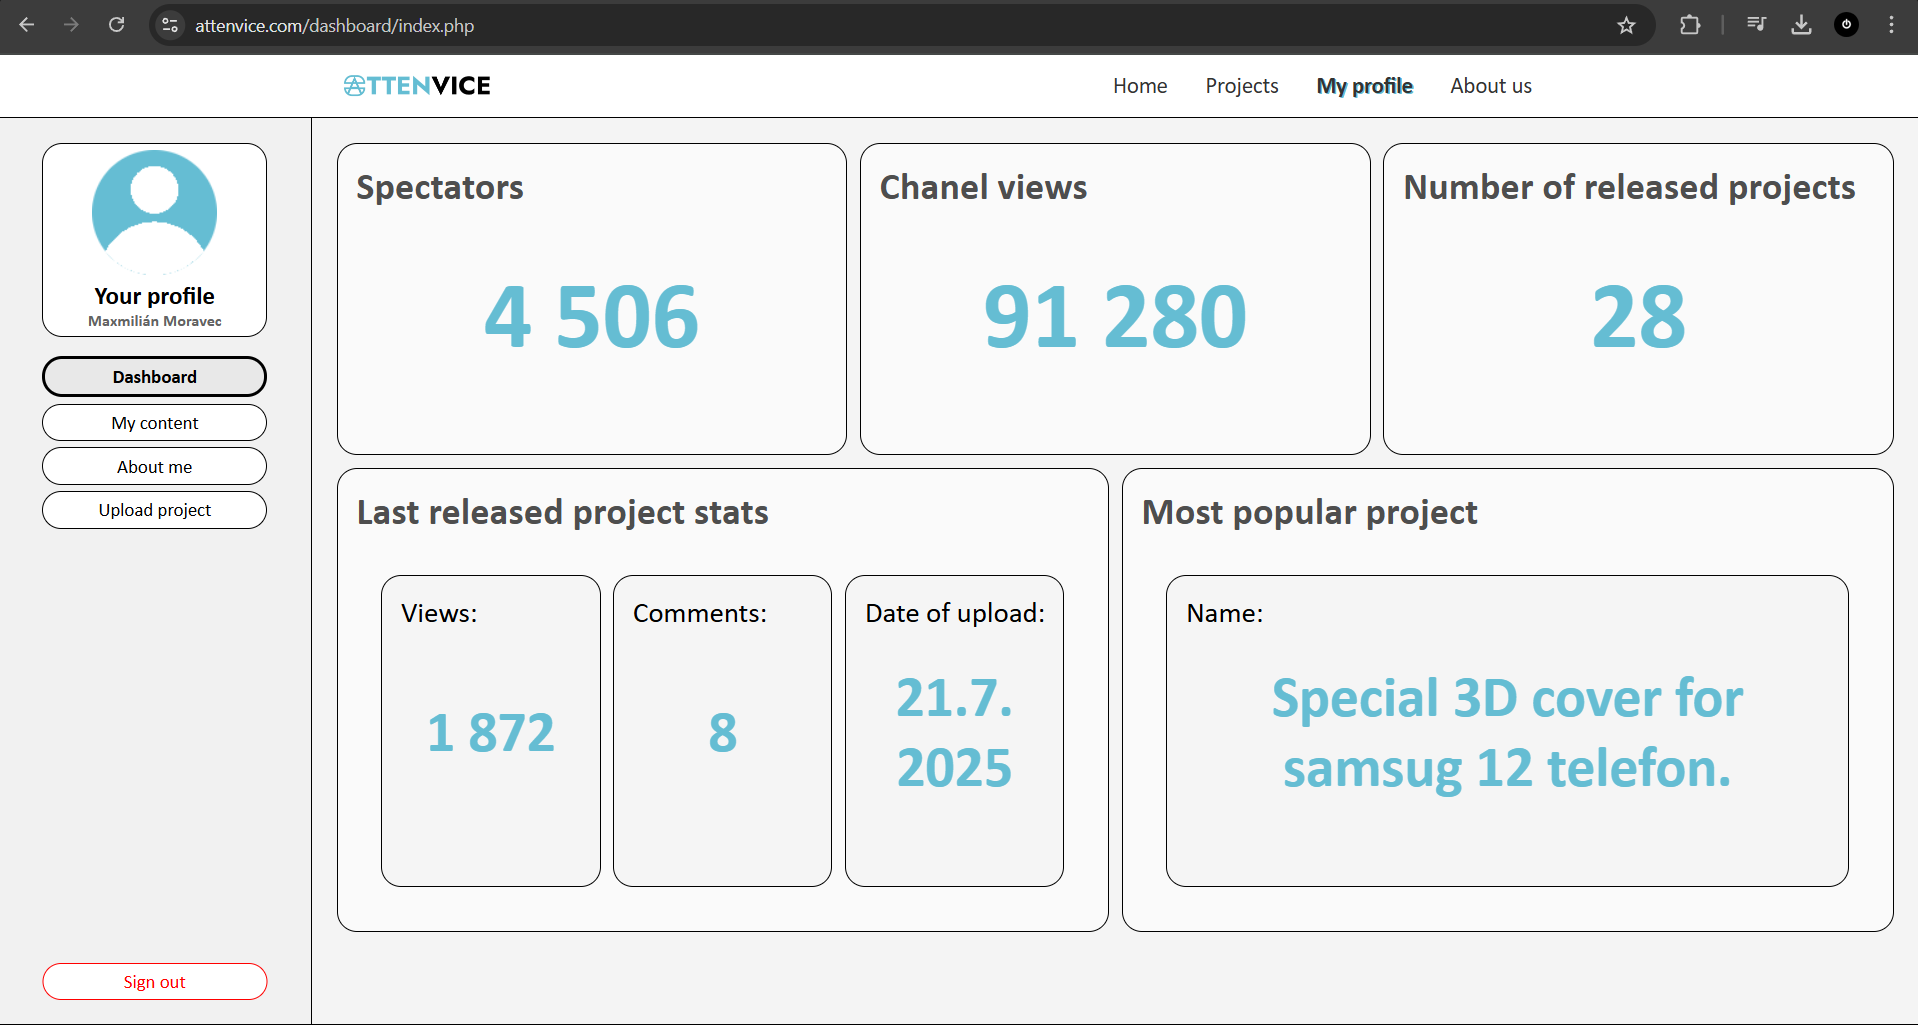Click project name 'Special 3D cover for samsug'

[1507, 733]
